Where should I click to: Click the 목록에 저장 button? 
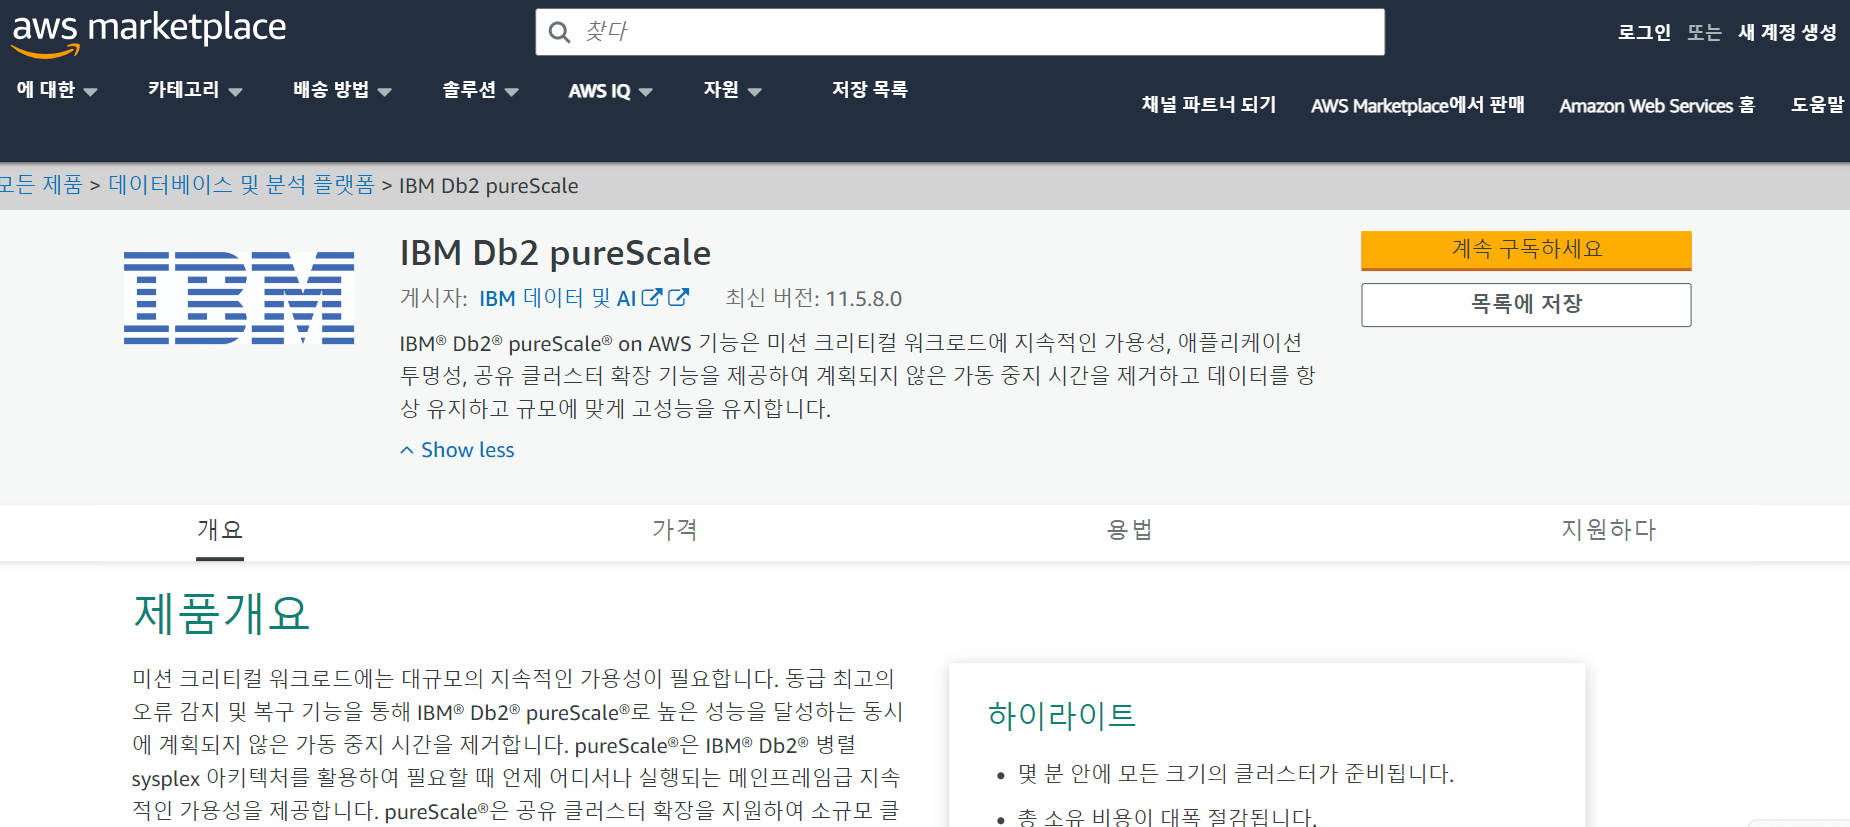1526,304
